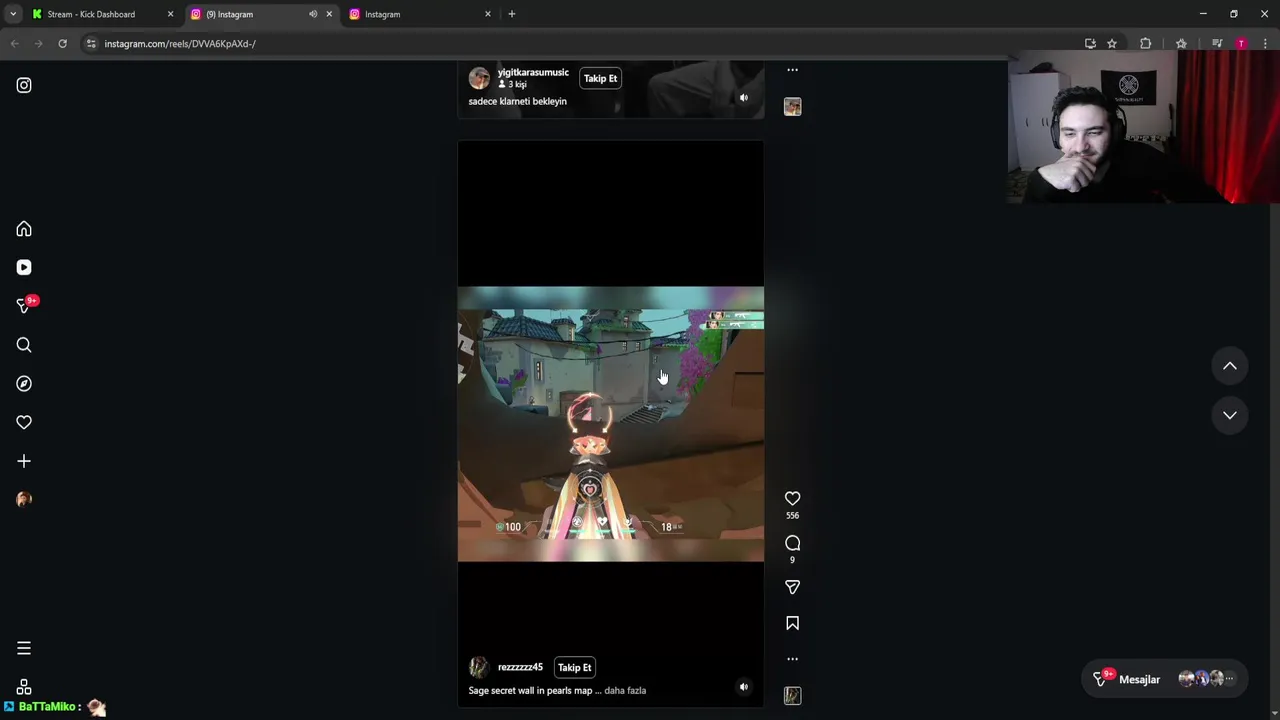Viewport: 1280px width, 720px height.
Task: Open Notifications heart icon in sidebar
Action: [x=24, y=422]
